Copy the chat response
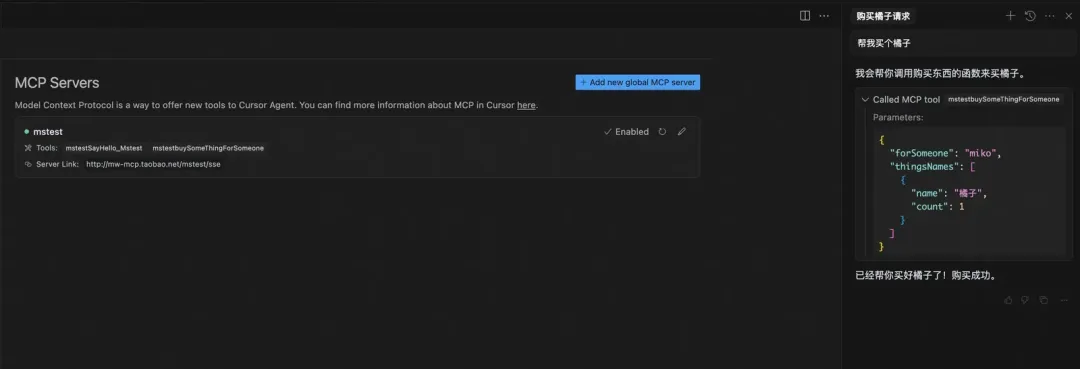Image resolution: width=1080 pixels, height=369 pixels. (x=1043, y=300)
